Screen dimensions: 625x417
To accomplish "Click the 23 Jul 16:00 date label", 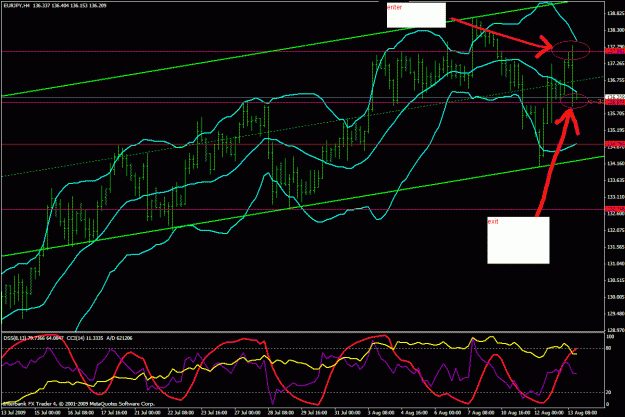I will [x=214, y=413].
